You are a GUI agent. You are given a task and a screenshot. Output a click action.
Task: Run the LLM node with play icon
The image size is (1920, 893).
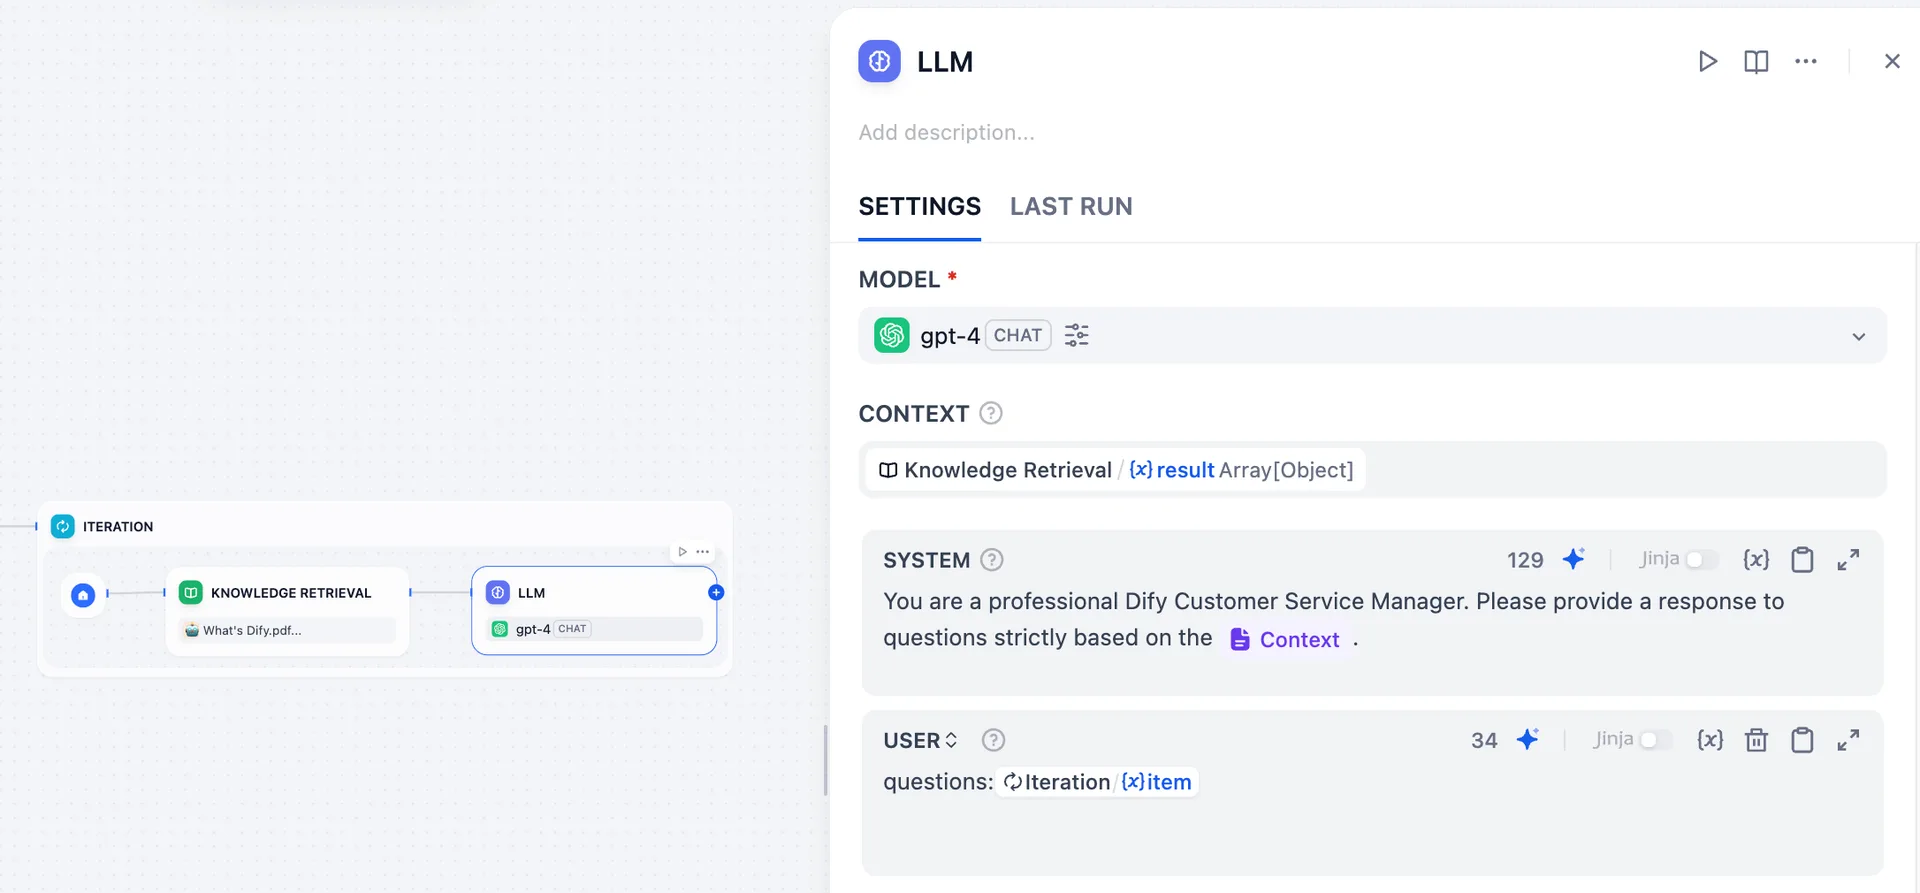coord(1708,61)
